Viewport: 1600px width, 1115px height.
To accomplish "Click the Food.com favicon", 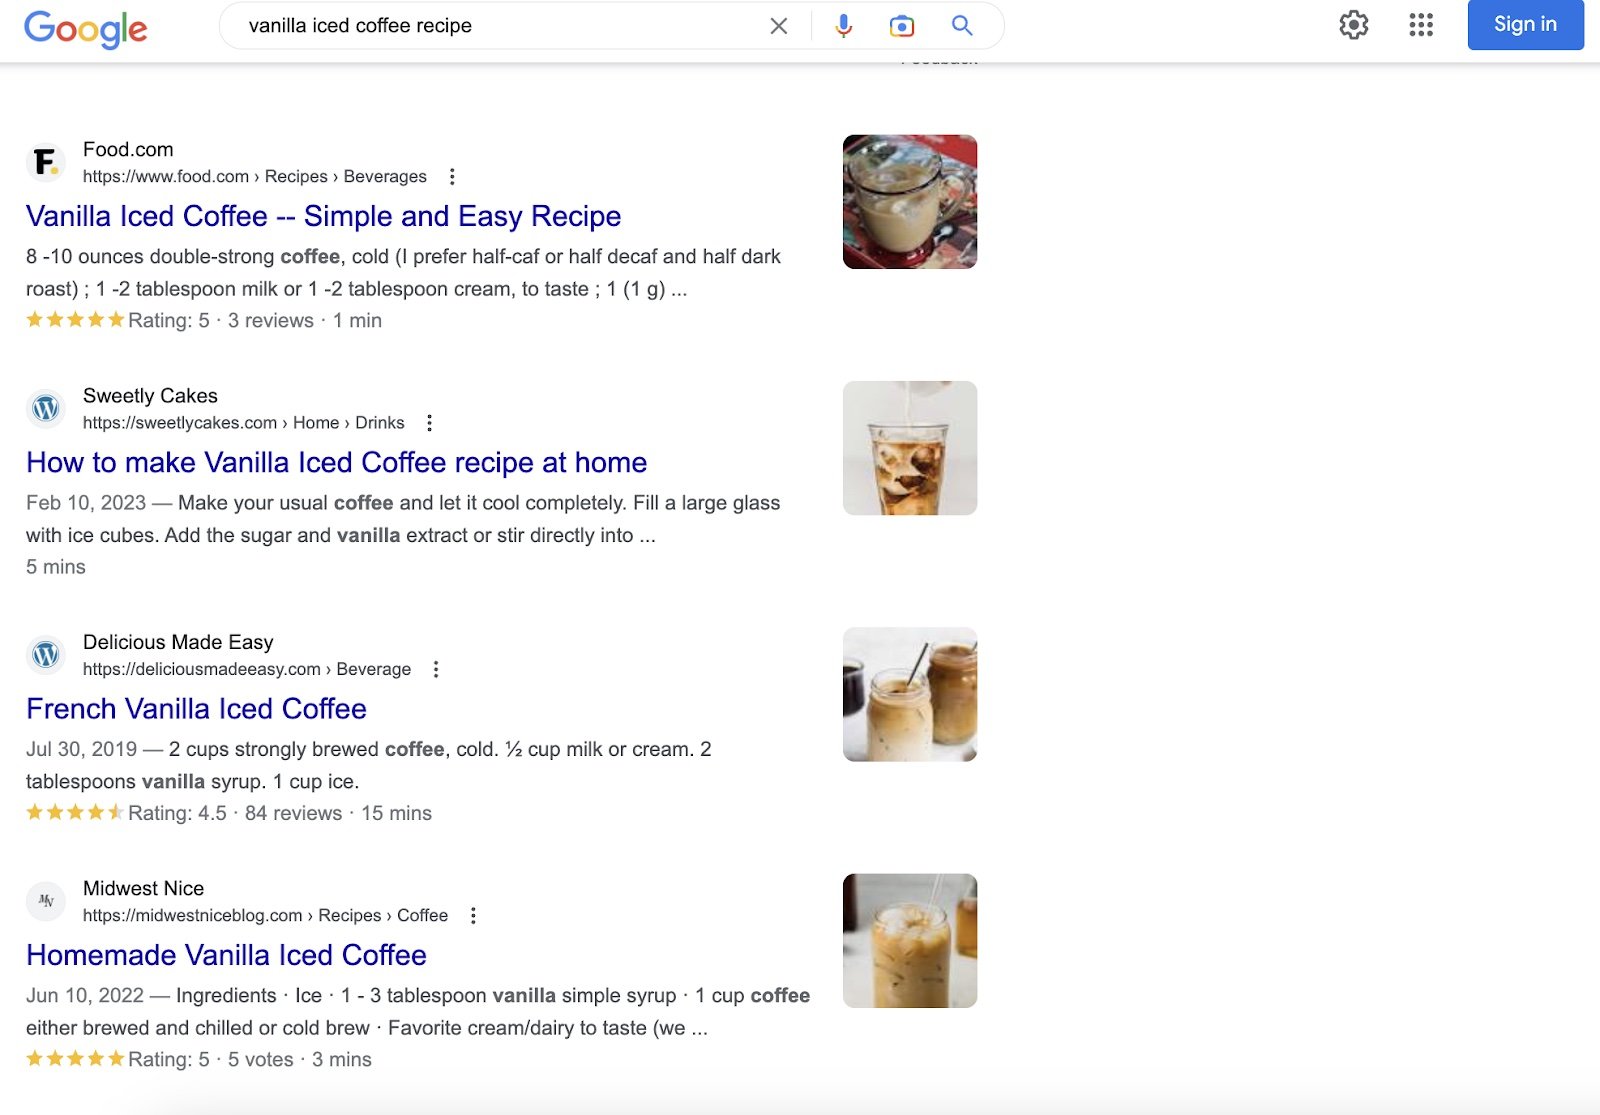I will tap(45, 162).
